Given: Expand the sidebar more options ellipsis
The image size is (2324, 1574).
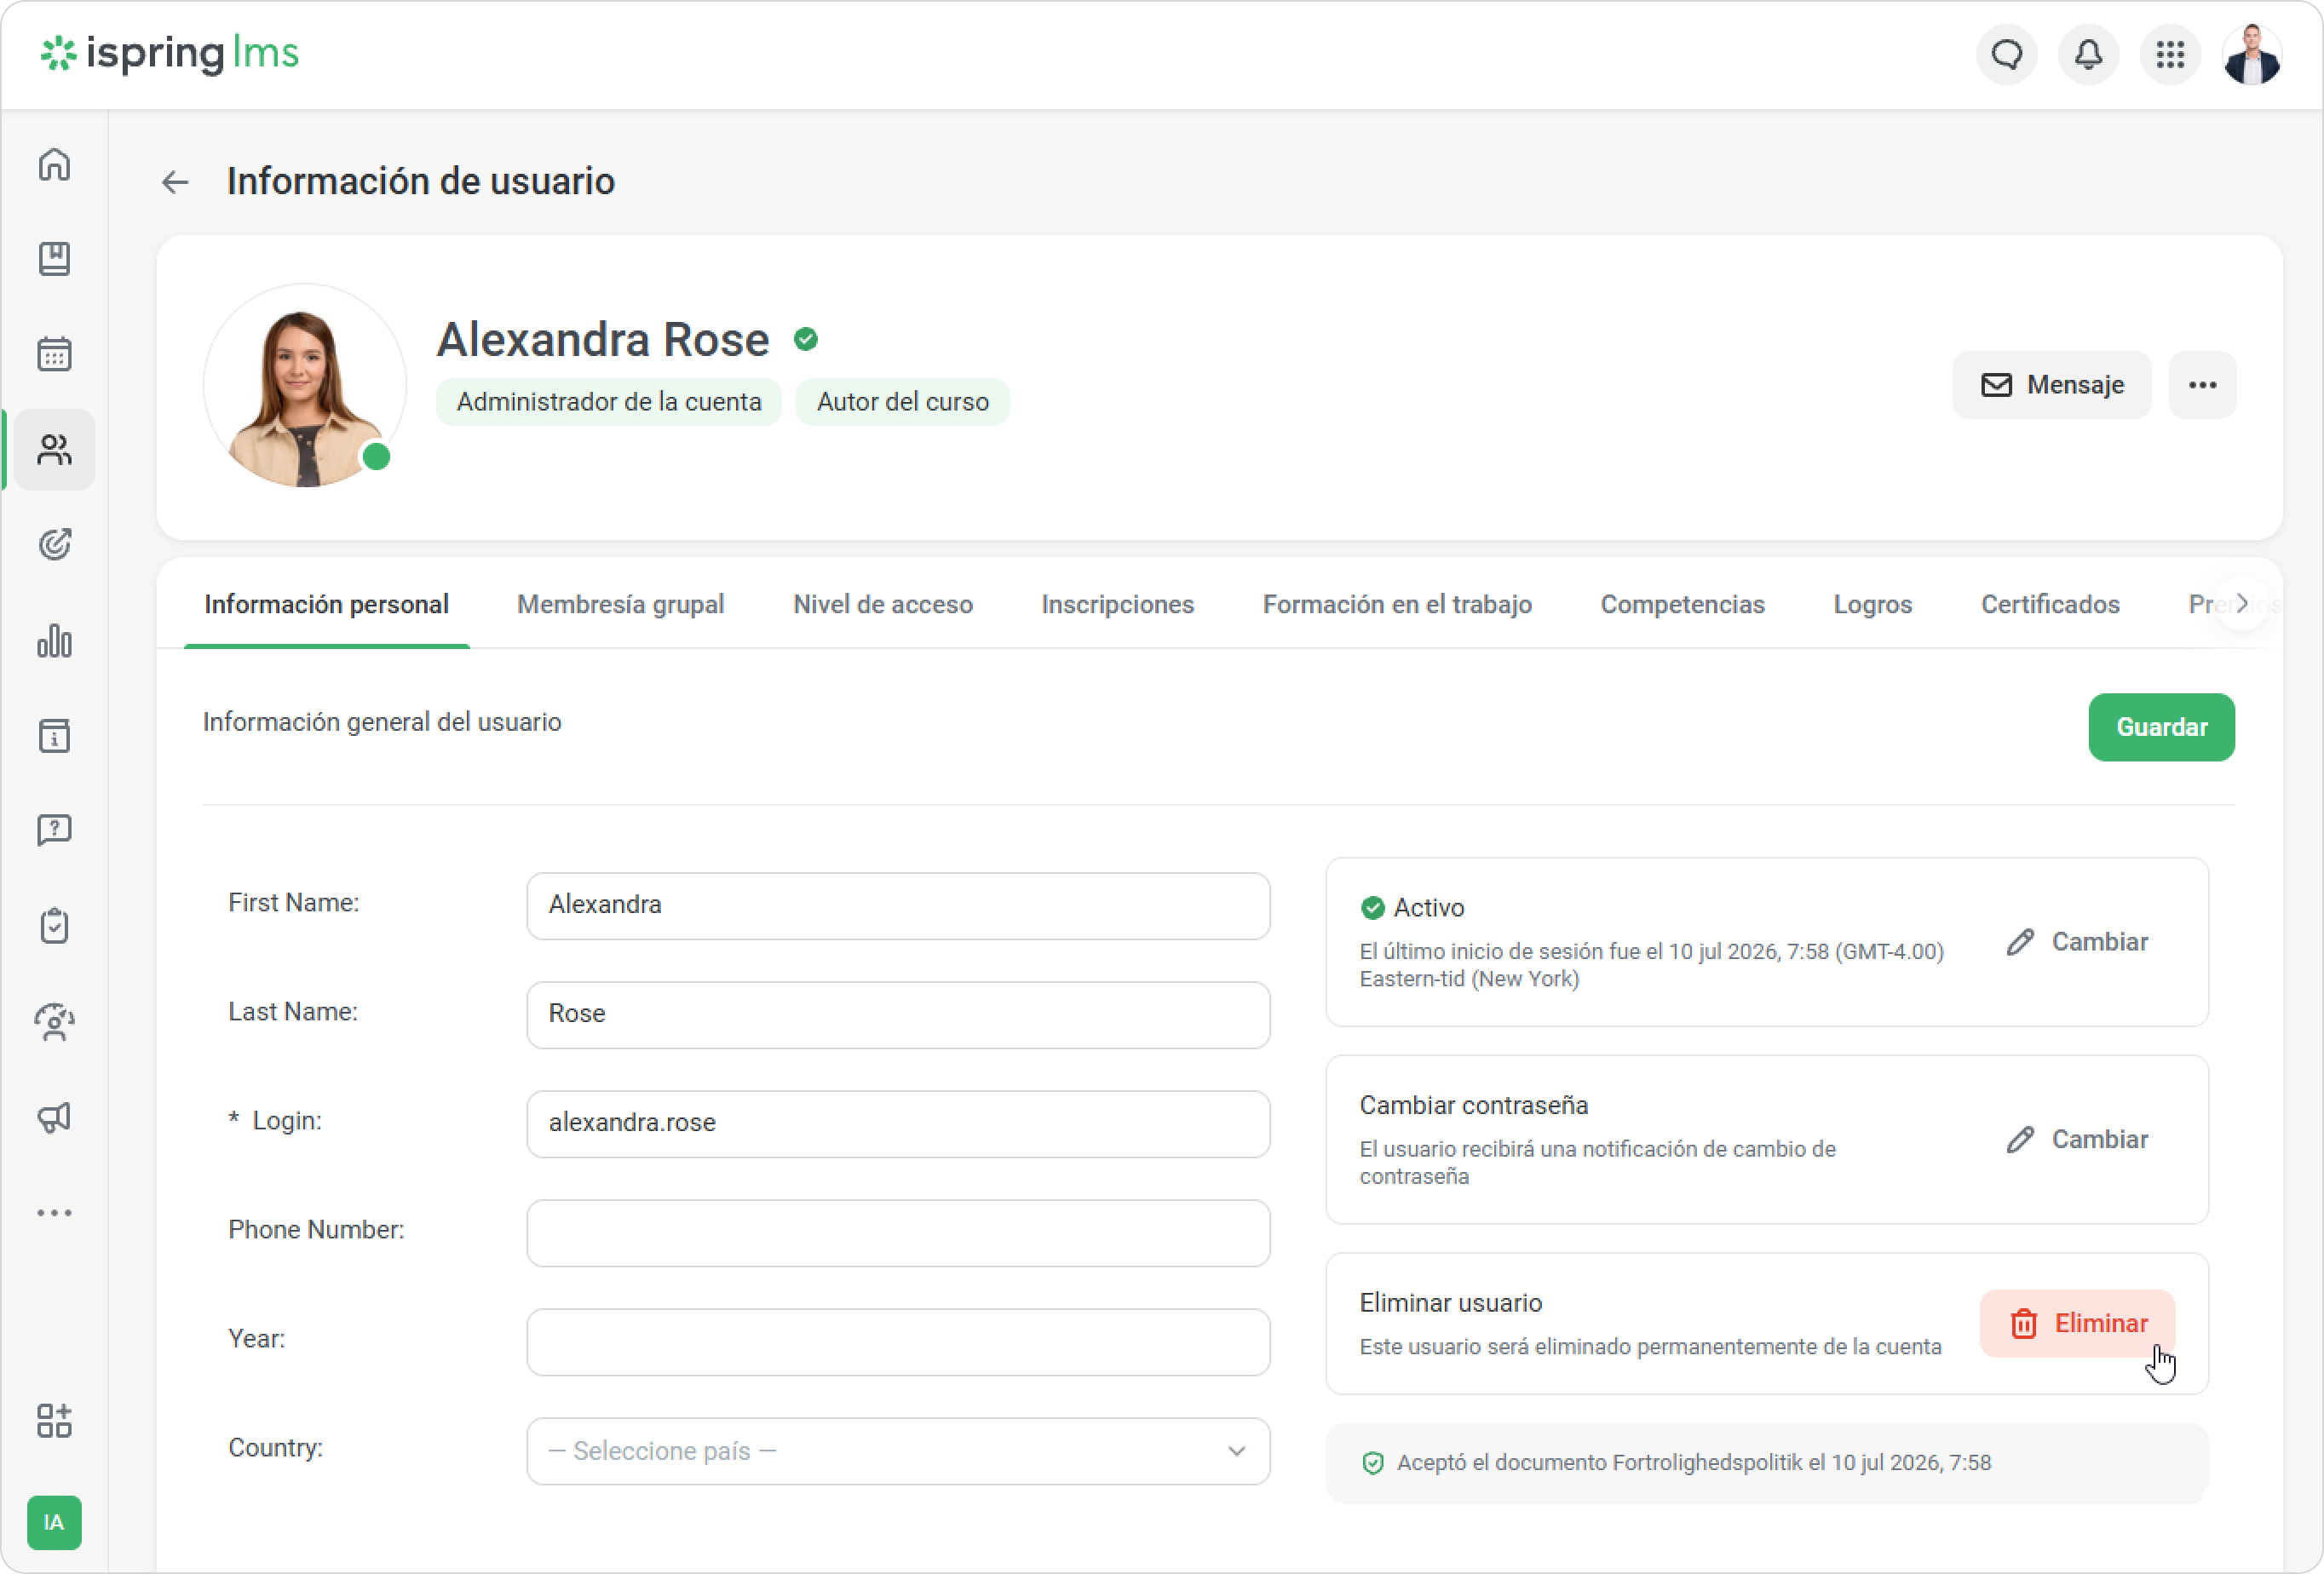Looking at the screenshot, I should pyautogui.click(x=54, y=1213).
